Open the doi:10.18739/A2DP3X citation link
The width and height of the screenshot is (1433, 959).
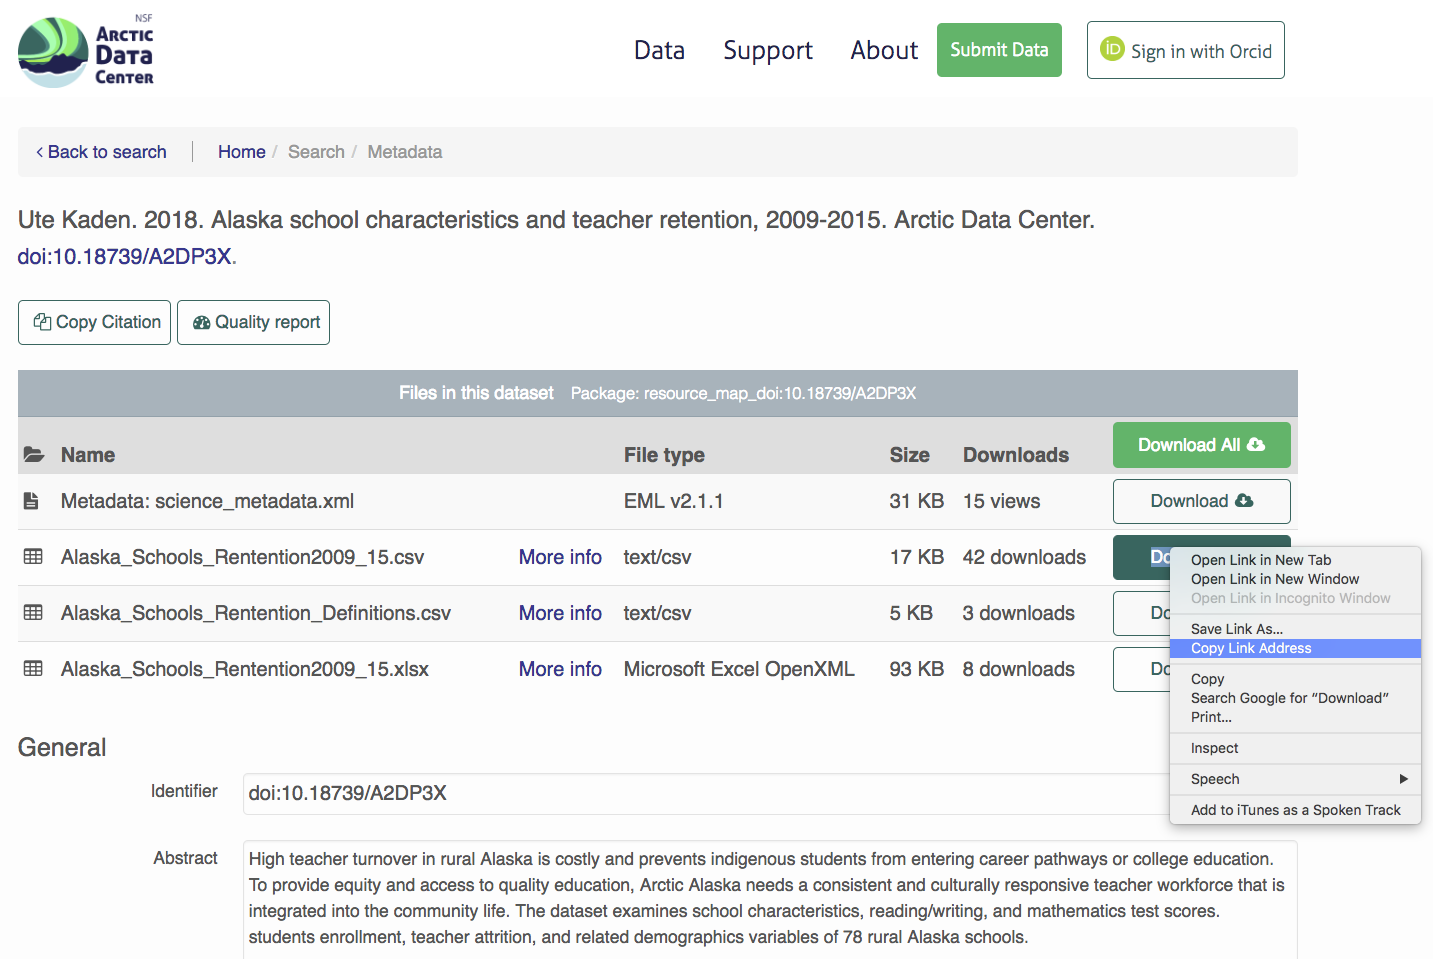click(124, 256)
